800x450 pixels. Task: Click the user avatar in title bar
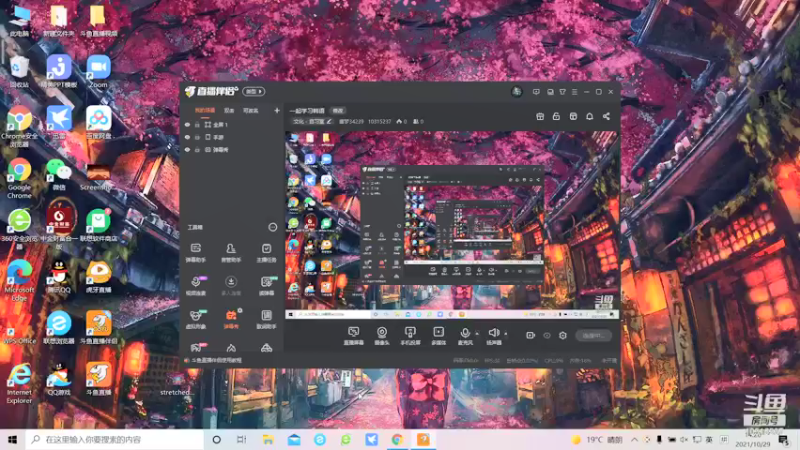point(517,92)
